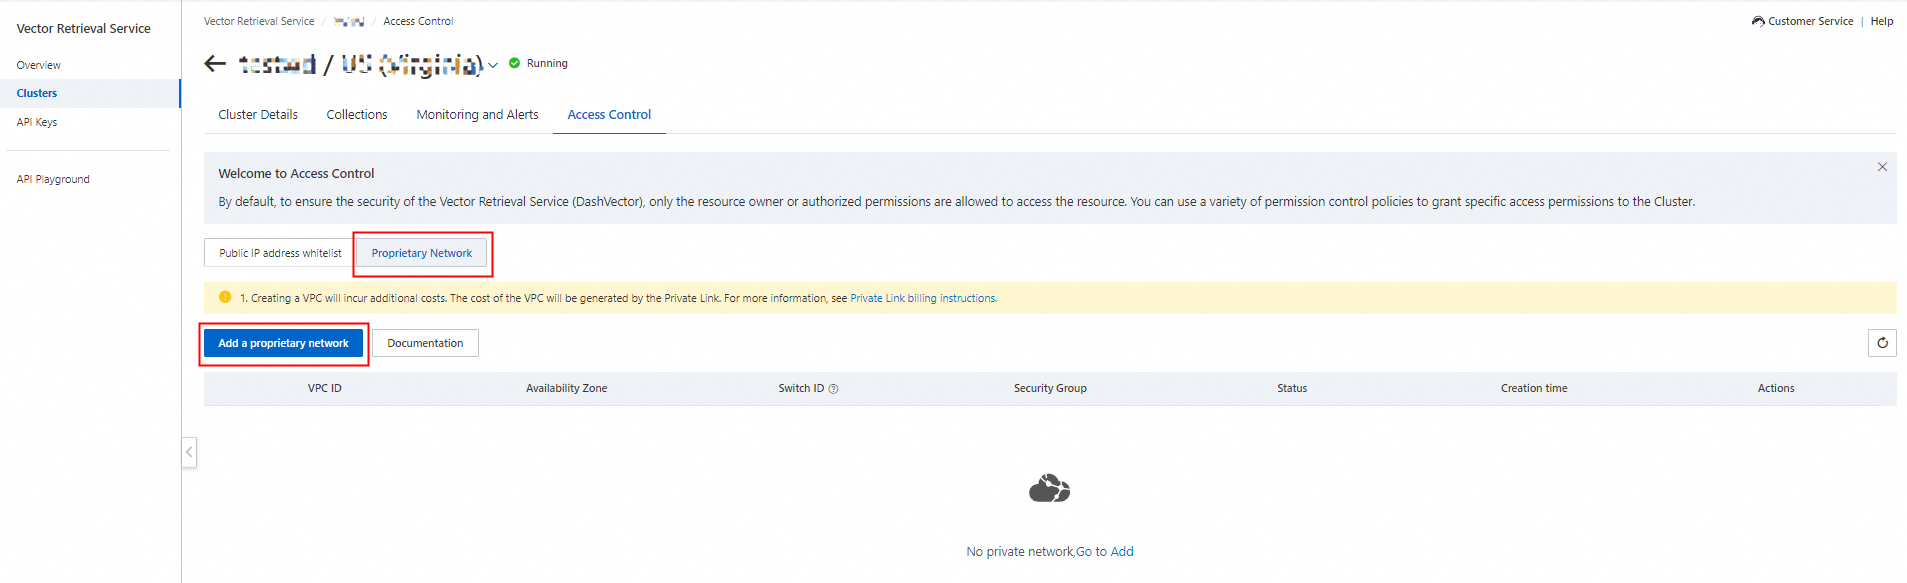This screenshot has width=1907, height=583.
Task: Open API Playground in sidebar
Action: click(53, 179)
